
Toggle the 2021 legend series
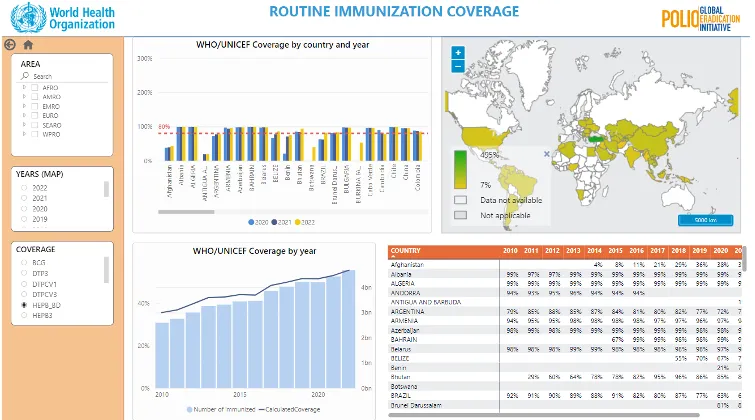(x=282, y=223)
